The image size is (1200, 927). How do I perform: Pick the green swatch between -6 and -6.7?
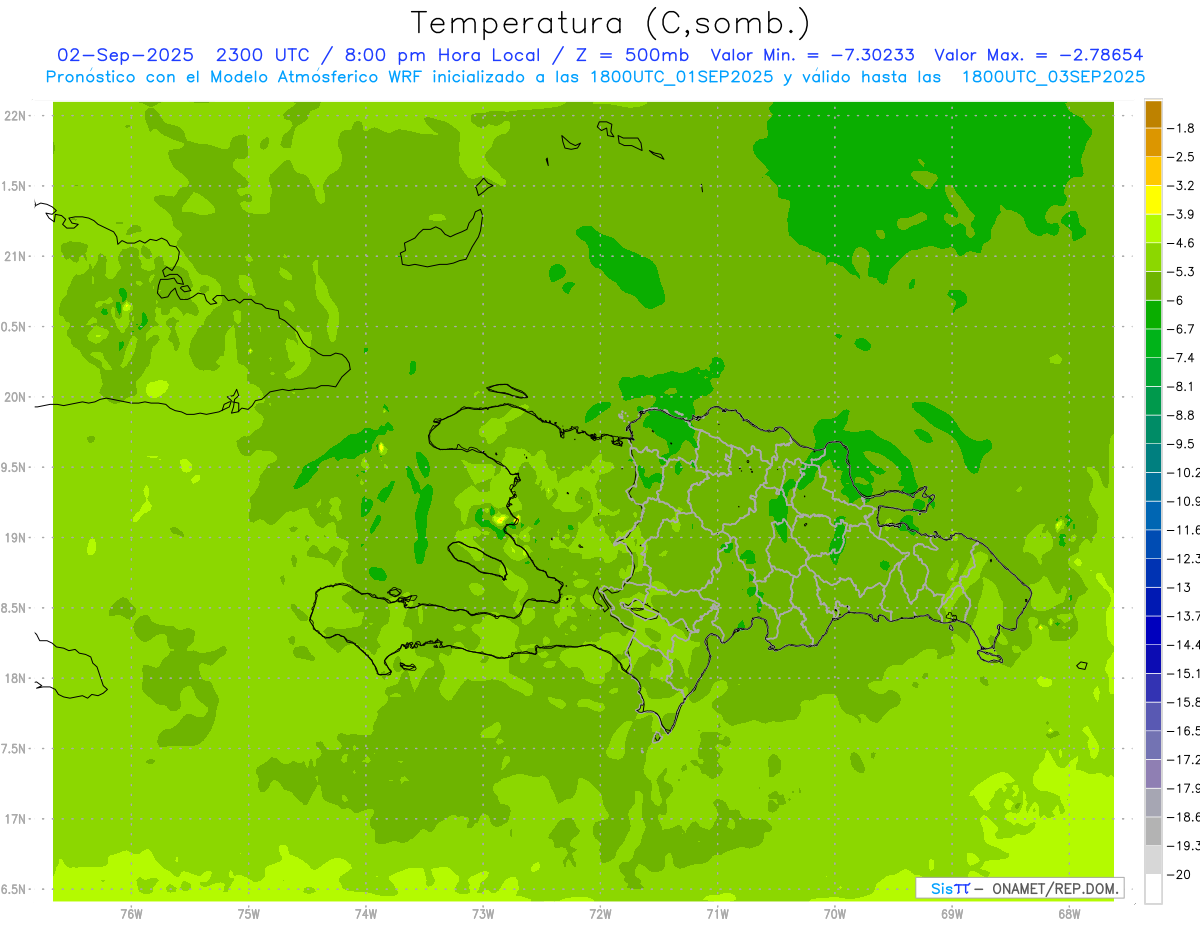(1153, 315)
